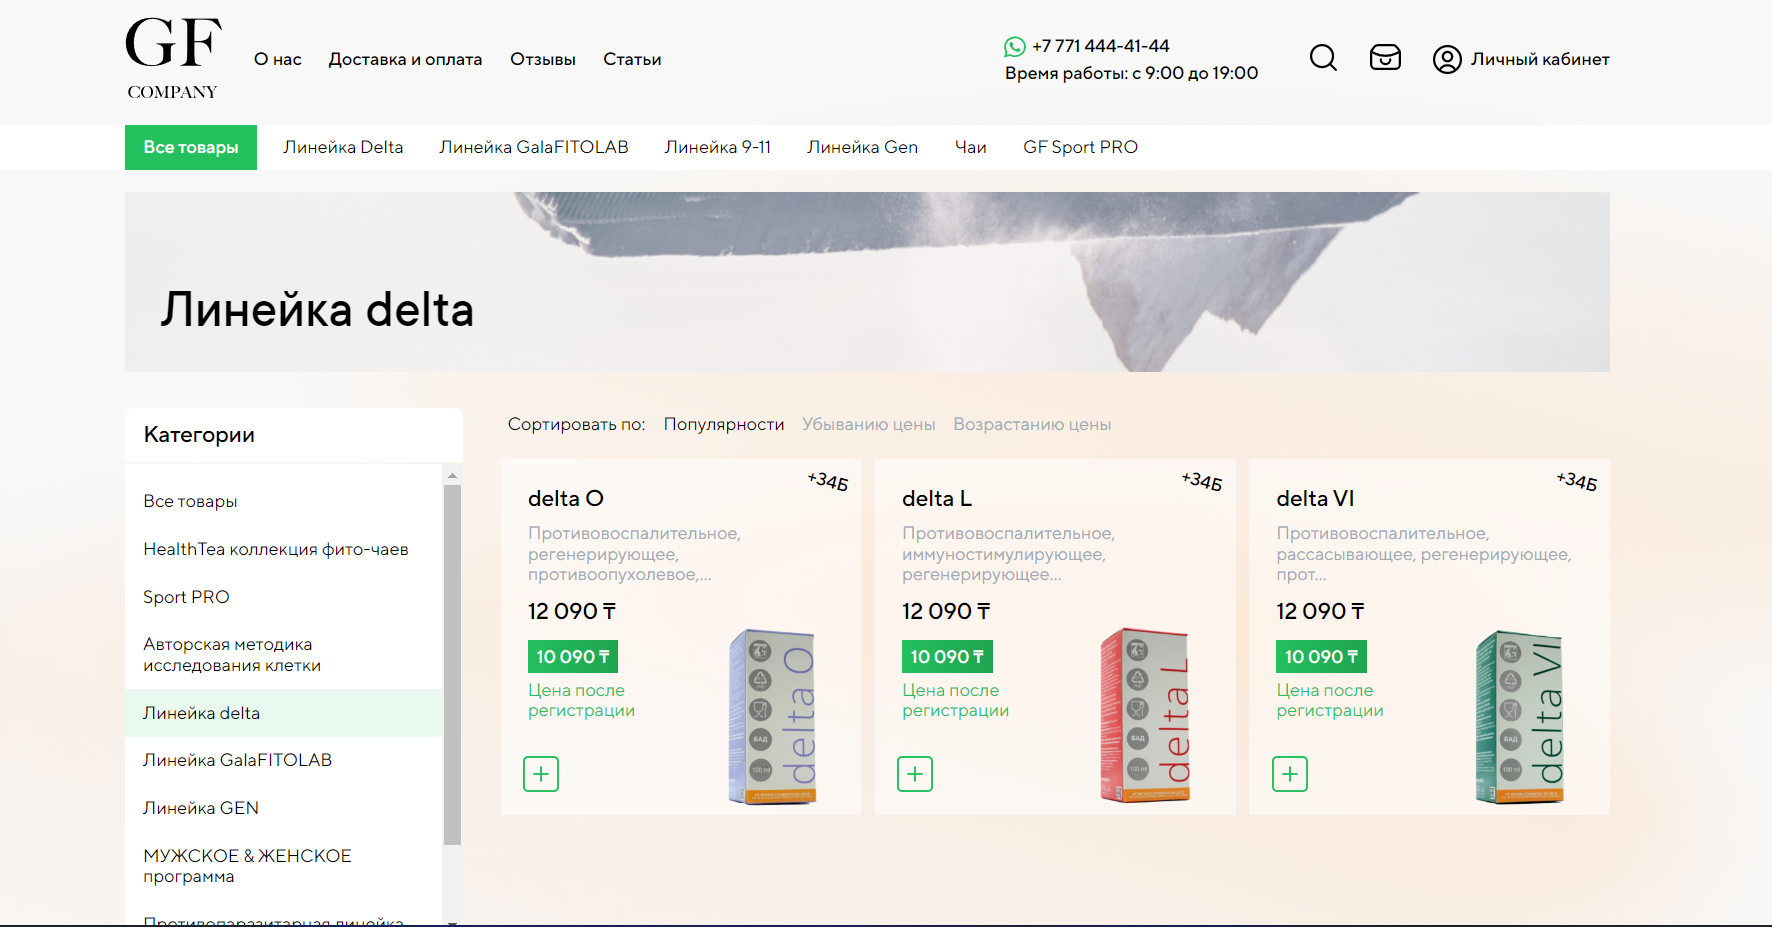Open the delta VI product bottle image
Screen dimensions: 1772x927
pyautogui.click(x=1520, y=717)
